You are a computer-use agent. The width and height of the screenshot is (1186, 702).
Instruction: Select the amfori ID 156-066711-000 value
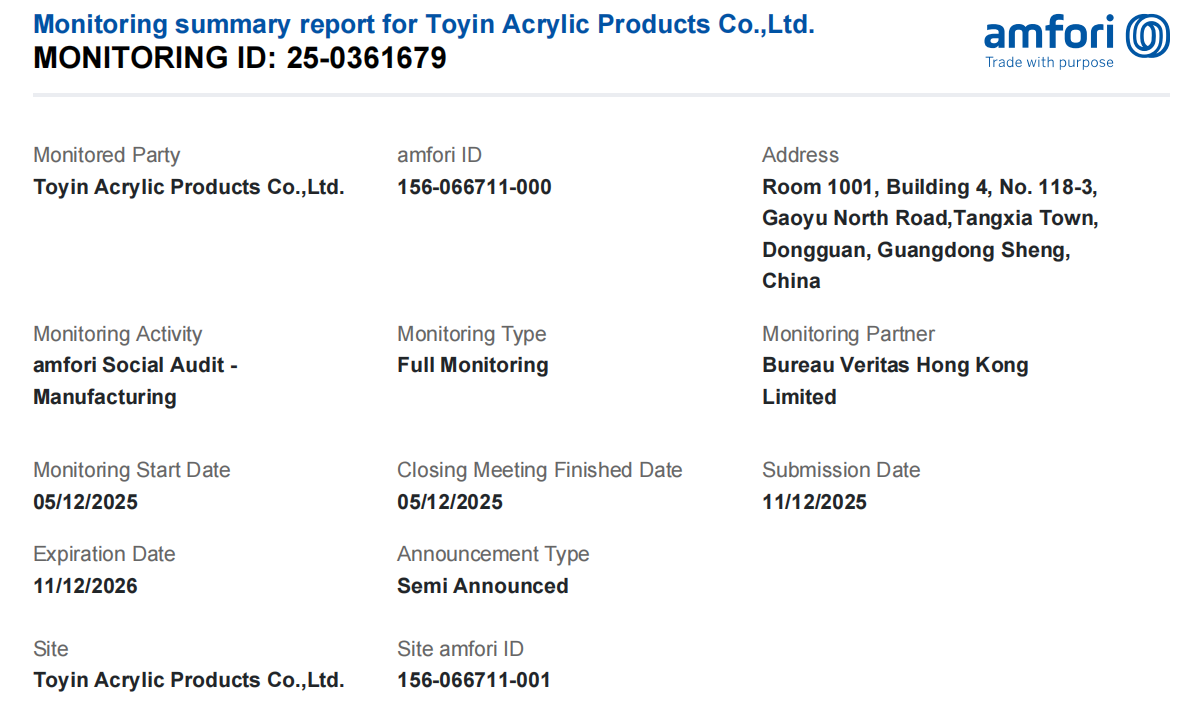474,187
